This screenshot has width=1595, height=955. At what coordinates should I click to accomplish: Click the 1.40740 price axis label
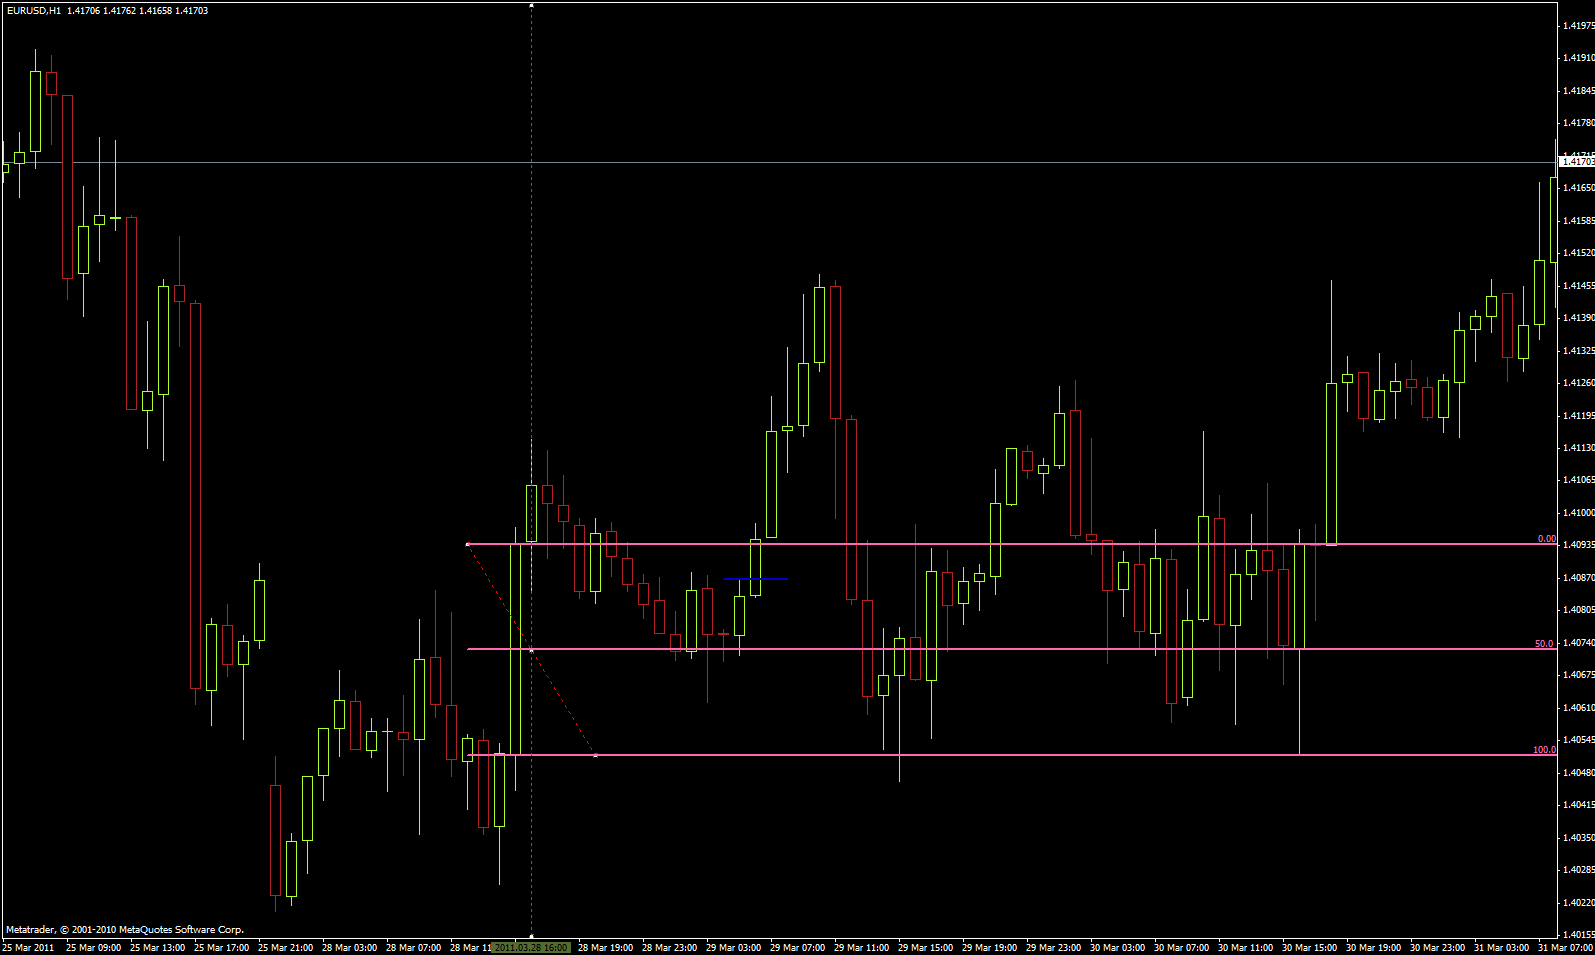[1578, 643]
